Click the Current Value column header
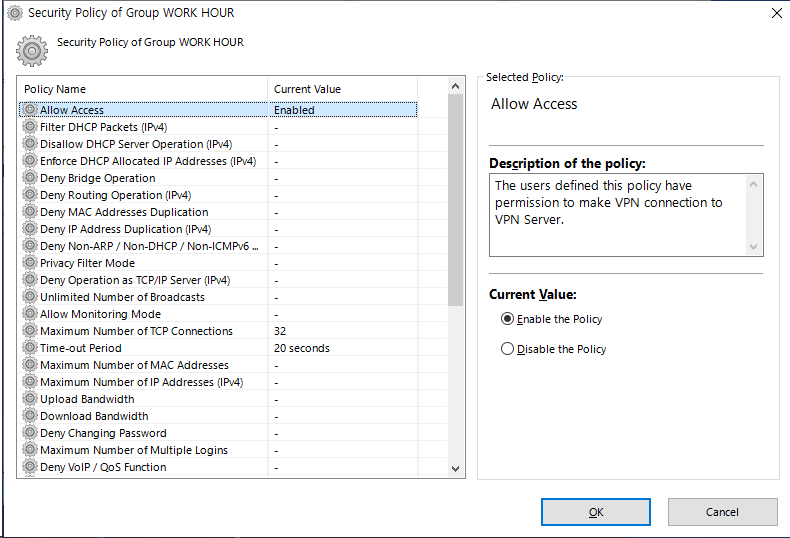The image size is (790, 538). click(343, 89)
